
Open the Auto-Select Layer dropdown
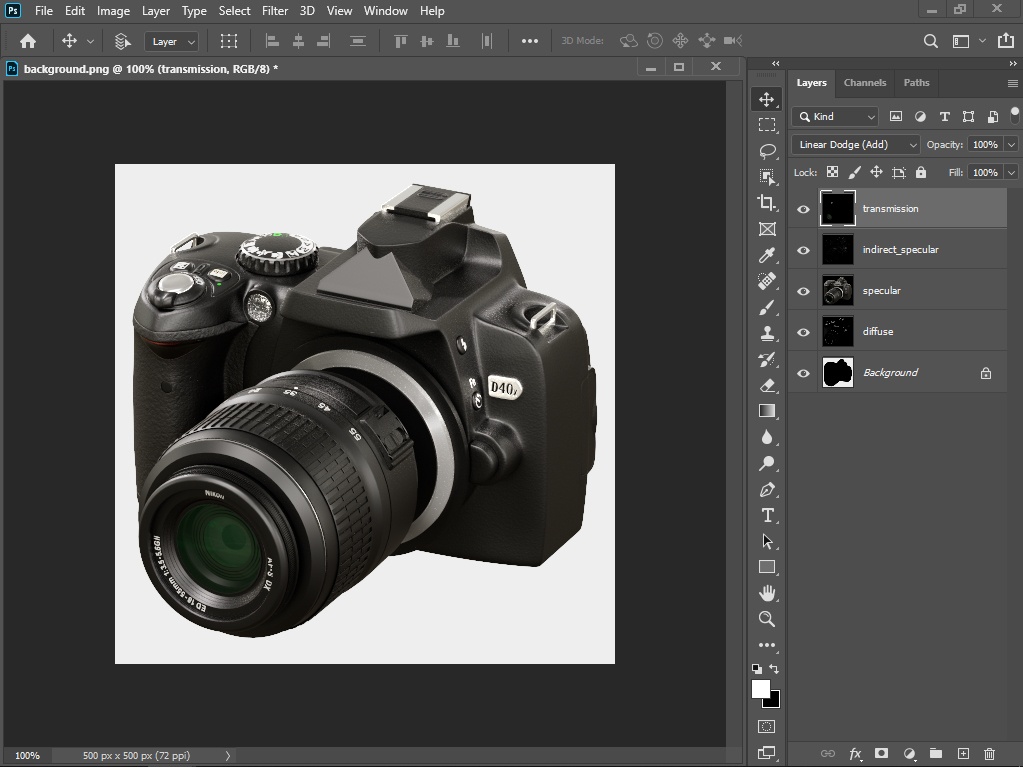(171, 41)
